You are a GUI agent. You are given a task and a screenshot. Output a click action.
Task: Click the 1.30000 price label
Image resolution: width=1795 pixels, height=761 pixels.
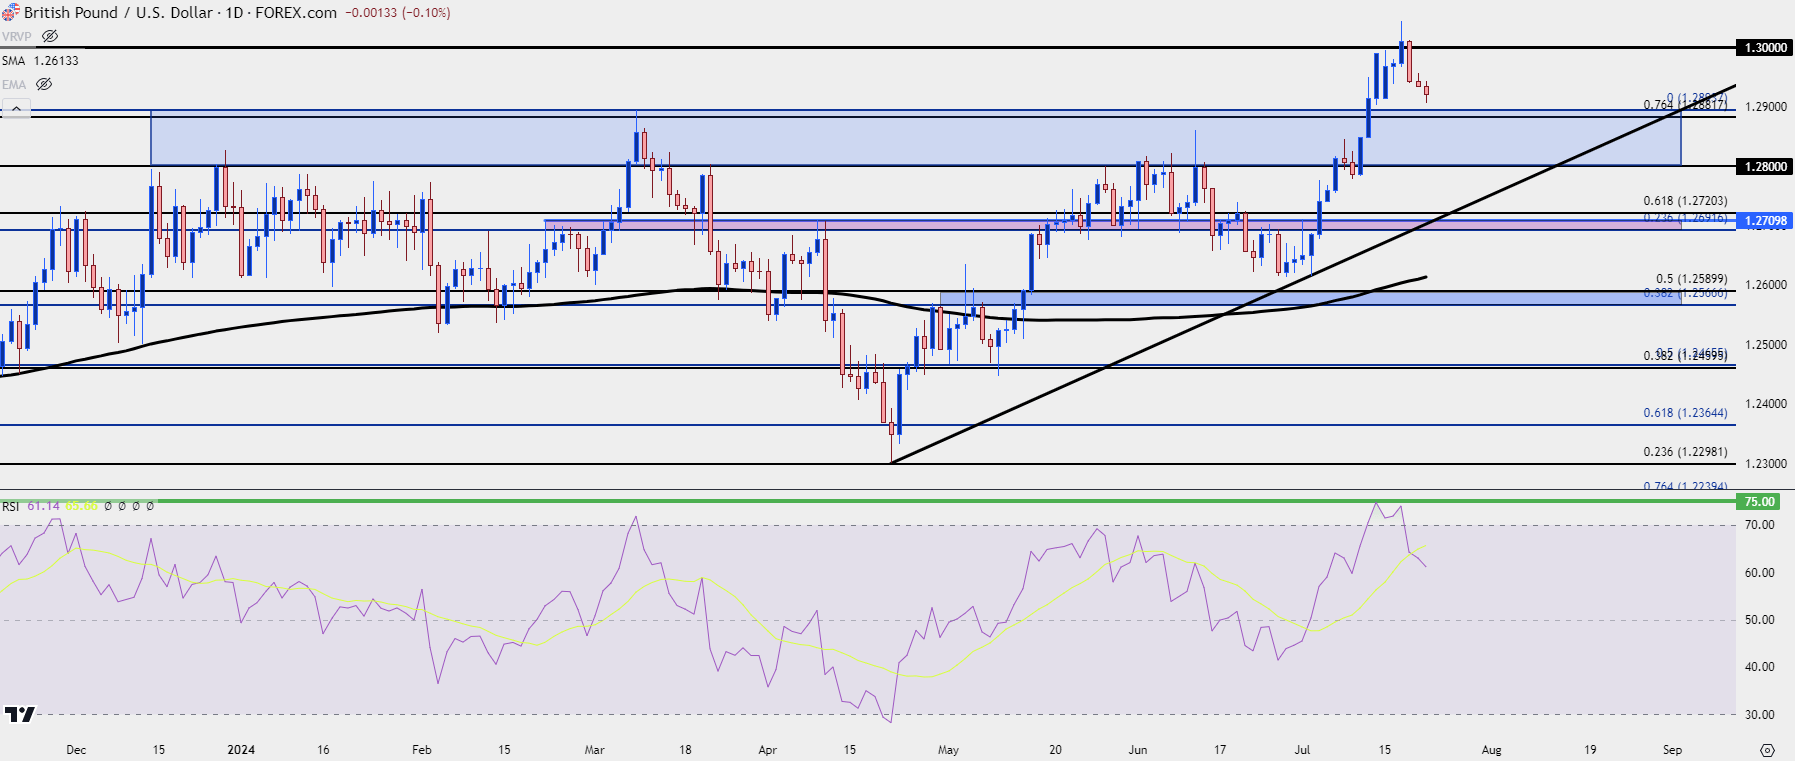(1766, 47)
